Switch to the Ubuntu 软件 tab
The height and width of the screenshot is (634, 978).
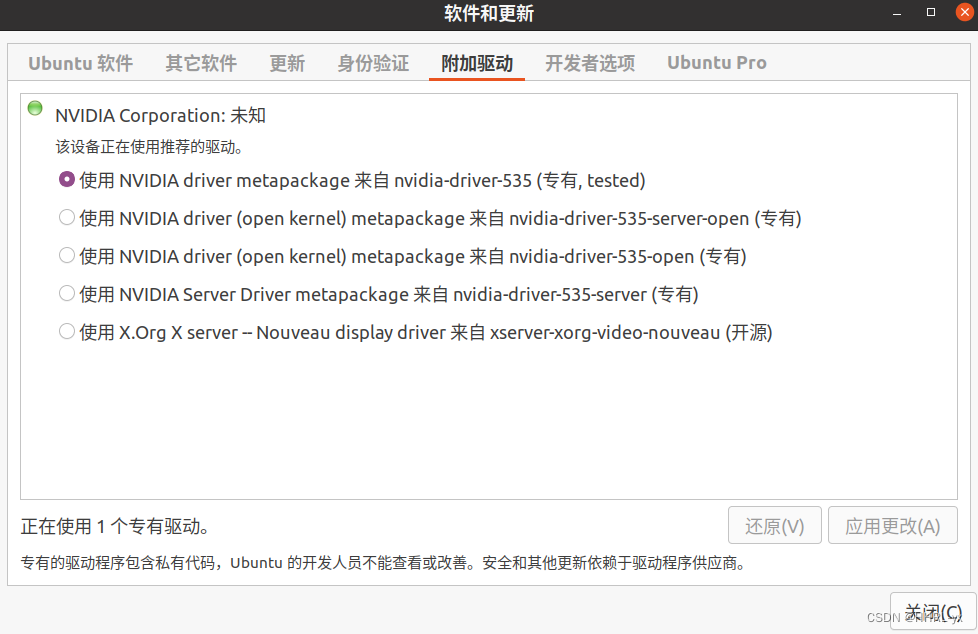tap(80, 63)
